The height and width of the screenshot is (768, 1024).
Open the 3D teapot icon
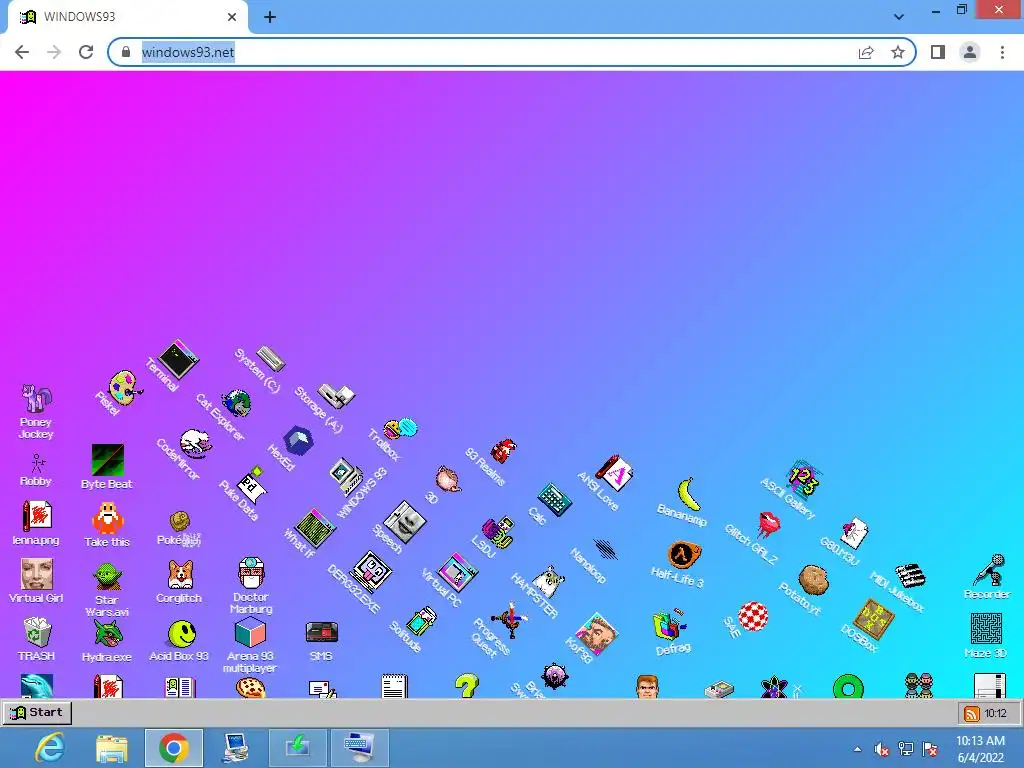click(448, 479)
